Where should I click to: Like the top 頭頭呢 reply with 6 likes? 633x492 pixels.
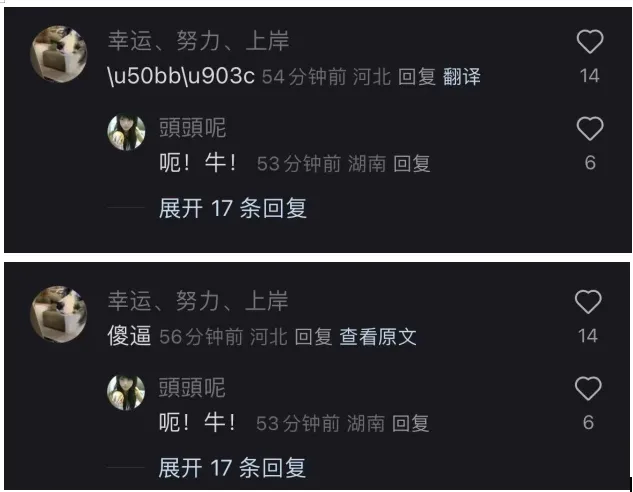[590, 129]
